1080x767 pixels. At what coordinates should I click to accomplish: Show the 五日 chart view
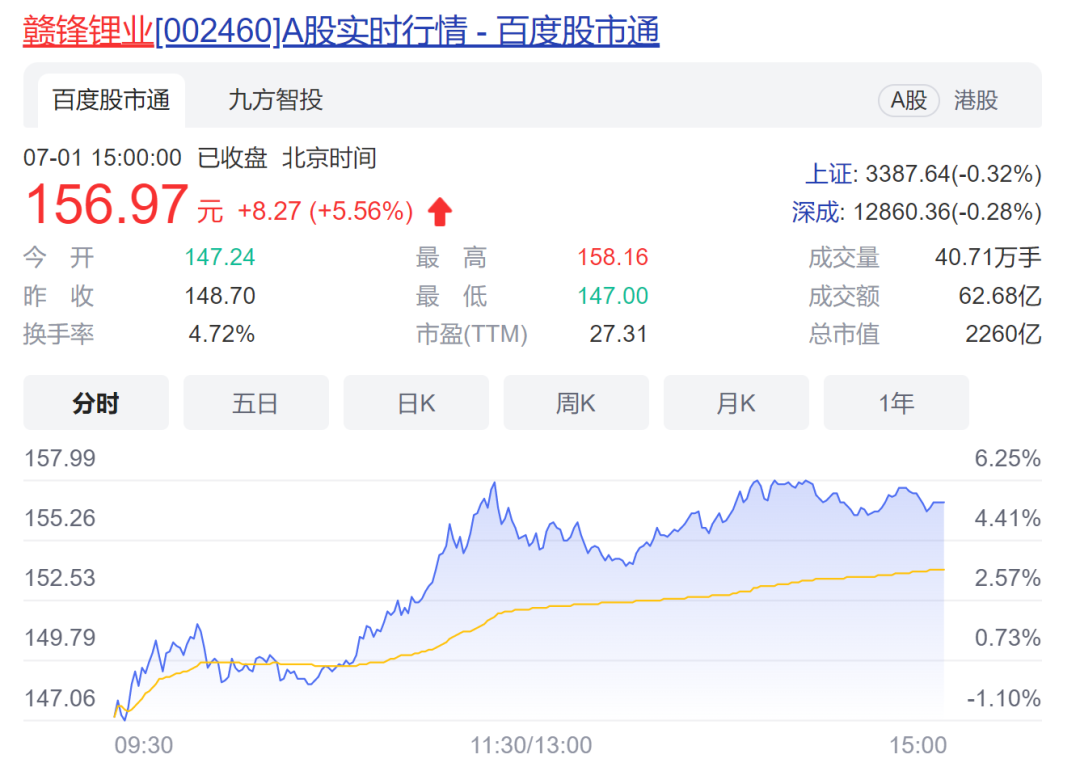[256, 403]
